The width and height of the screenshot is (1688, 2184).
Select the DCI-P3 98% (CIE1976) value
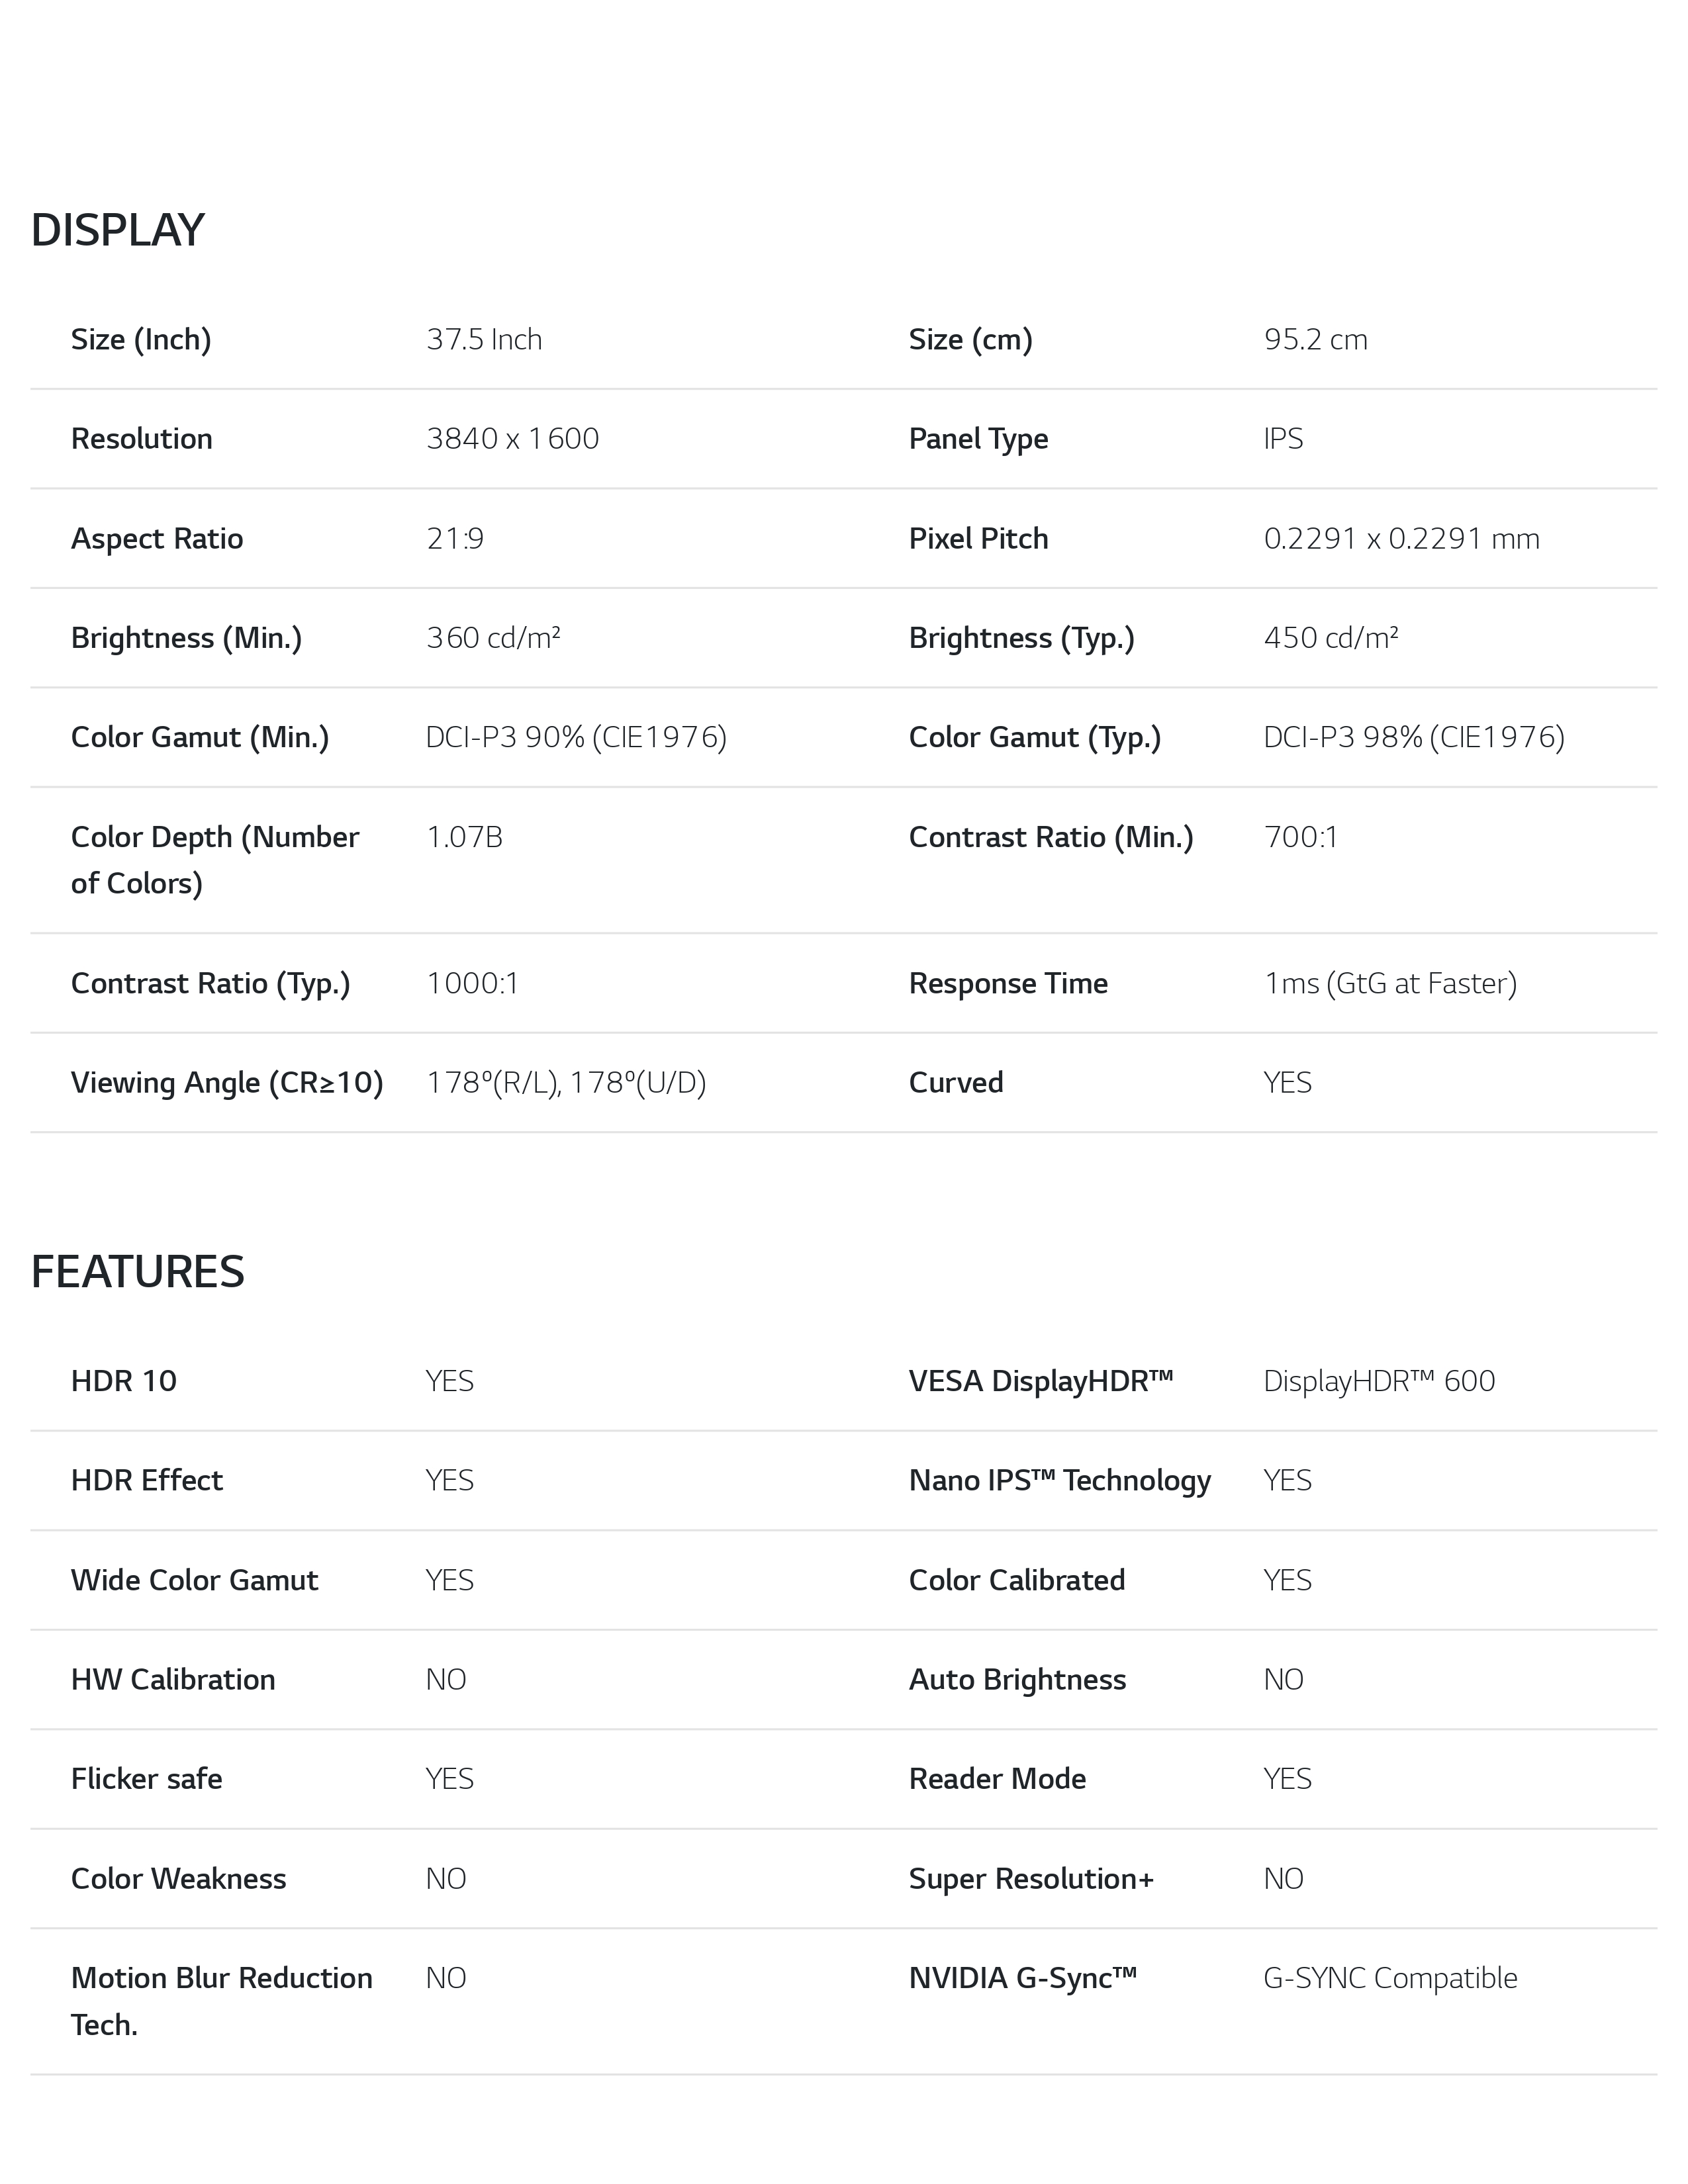point(1414,737)
